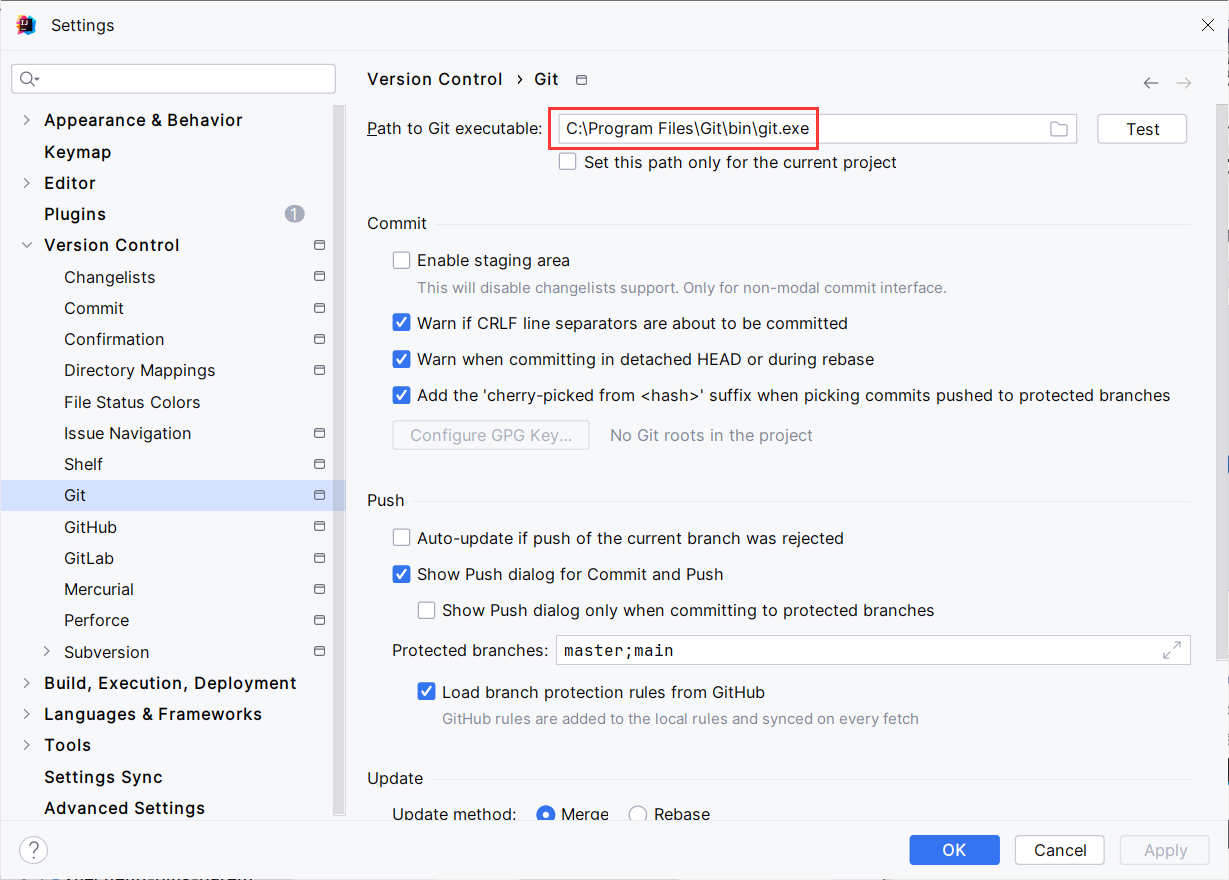Click the folder browse icon for Git path

coord(1058,129)
